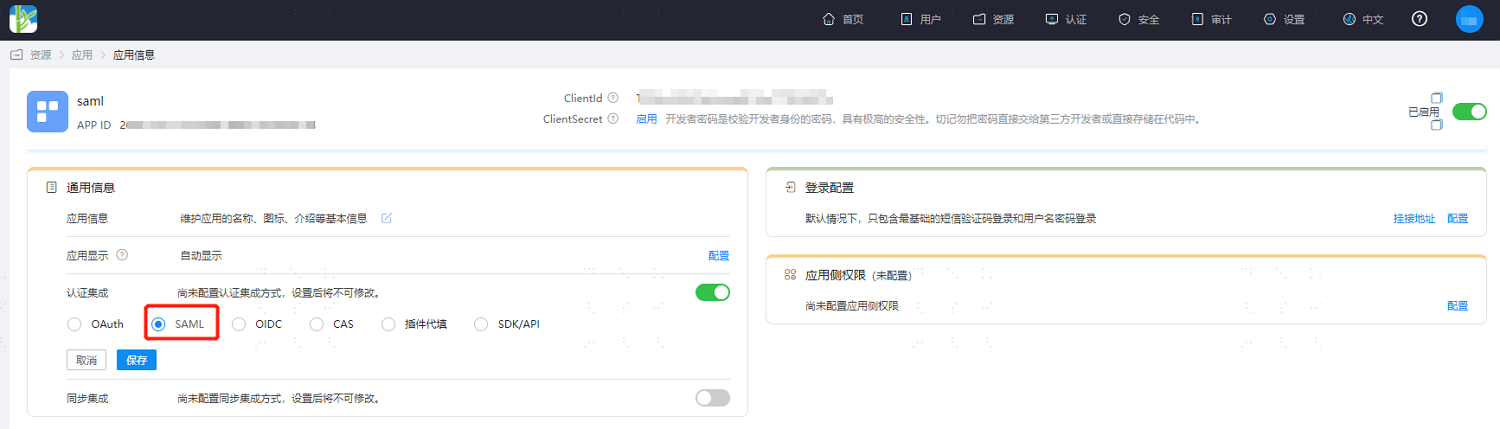1500x429 pixels.
Task: Click the 应用侧权限 panel icon
Action: (790, 275)
